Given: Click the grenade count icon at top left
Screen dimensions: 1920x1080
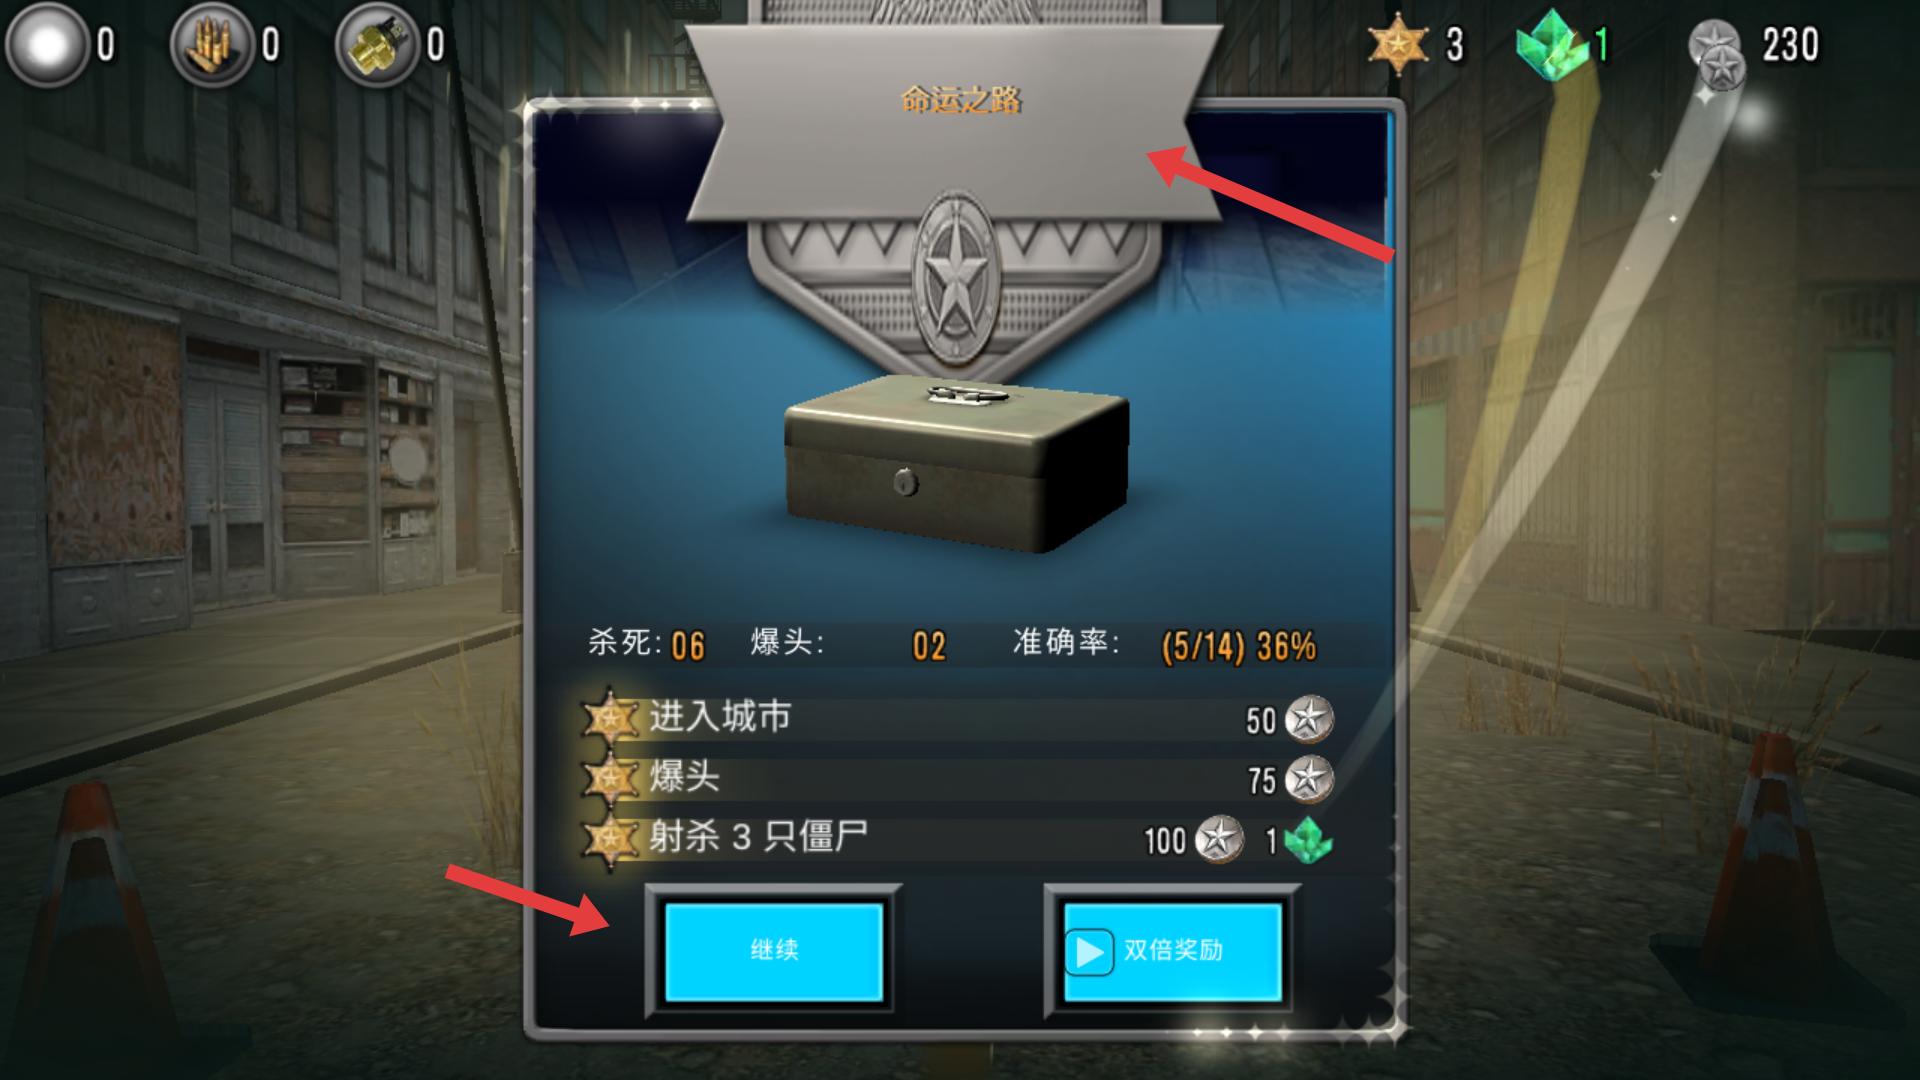Looking at the screenshot, I should click(44, 45).
